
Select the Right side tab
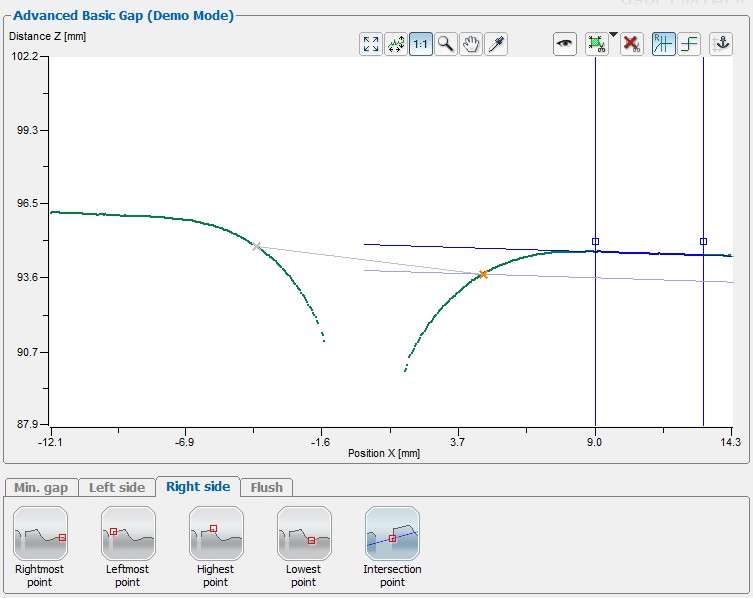pos(198,487)
